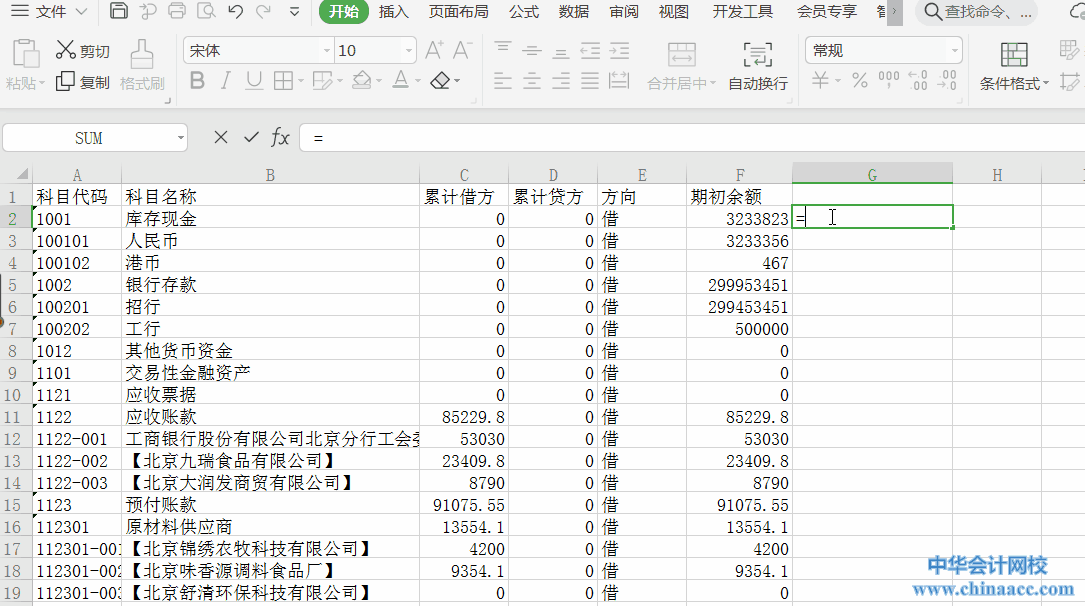1085x606 pixels.
Task: Click the Cut (剪切) button
Action: (82, 50)
